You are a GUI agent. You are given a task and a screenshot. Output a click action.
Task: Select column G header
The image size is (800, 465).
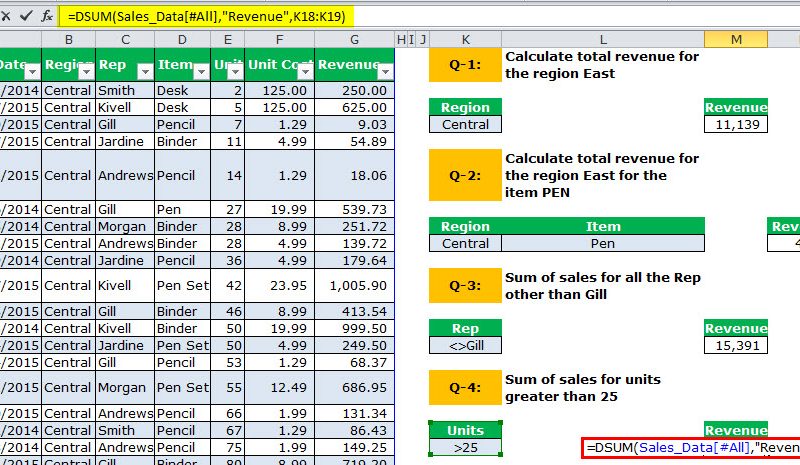(355, 39)
